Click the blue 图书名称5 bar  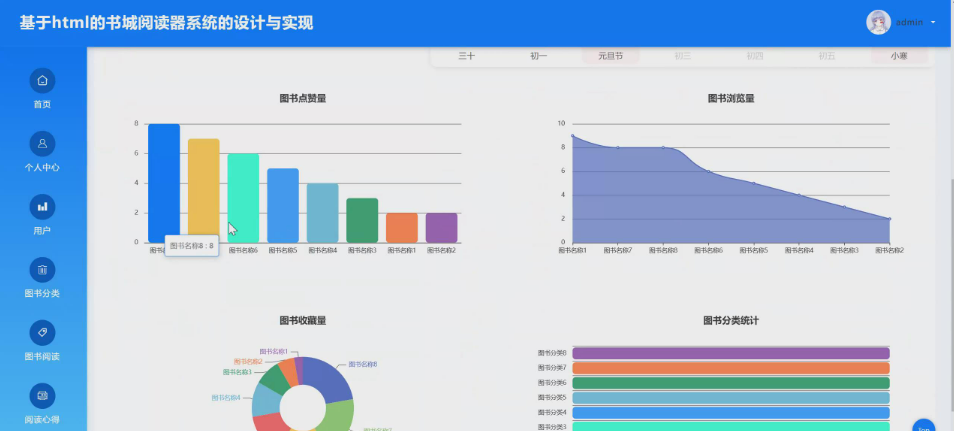click(283, 205)
